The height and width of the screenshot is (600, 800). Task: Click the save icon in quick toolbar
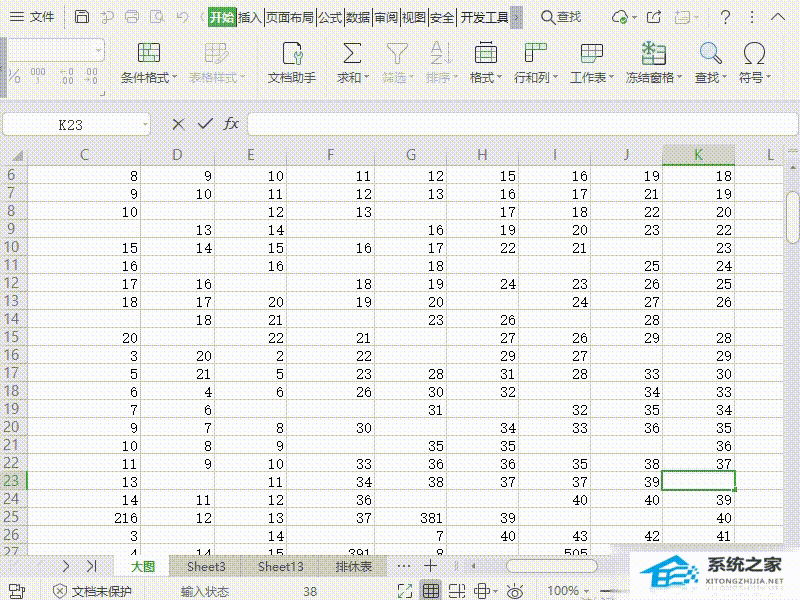(x=82, y=17)
